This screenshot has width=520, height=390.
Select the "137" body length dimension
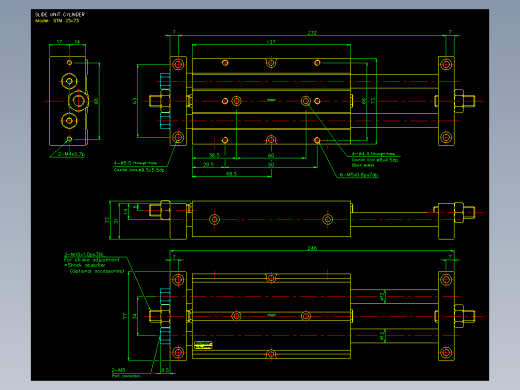[x=271, y=42]
